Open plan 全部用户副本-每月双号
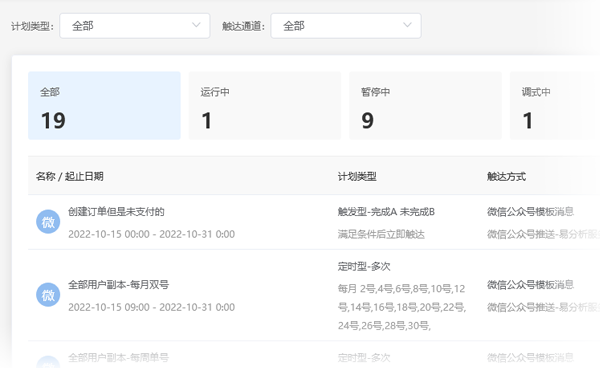 tap(119, 285)
